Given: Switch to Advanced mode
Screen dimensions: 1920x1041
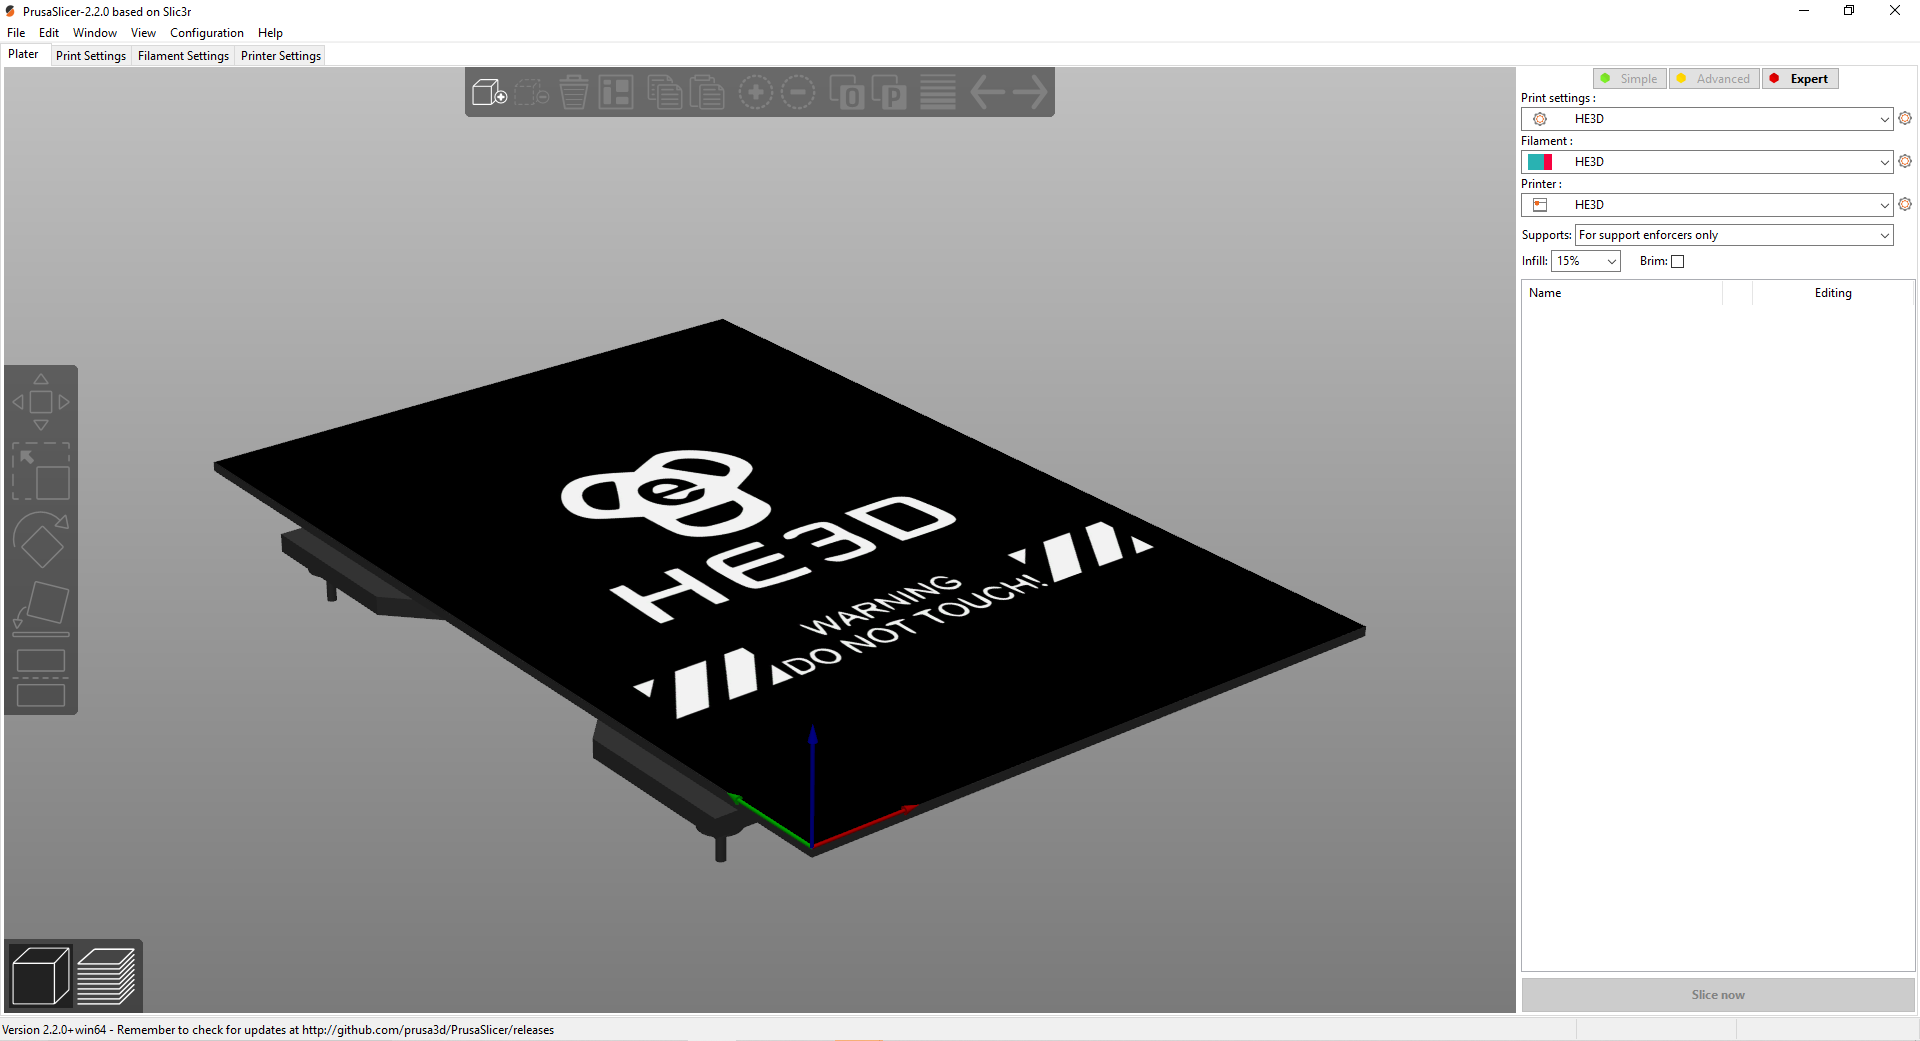Looking at the screenshot, I should coord(1714,79).
